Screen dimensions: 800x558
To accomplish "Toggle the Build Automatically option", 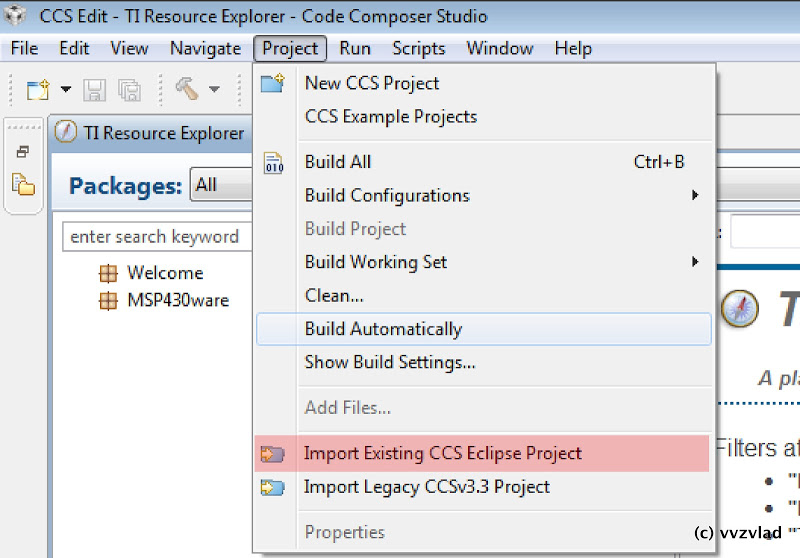I will tap(383, 329).
